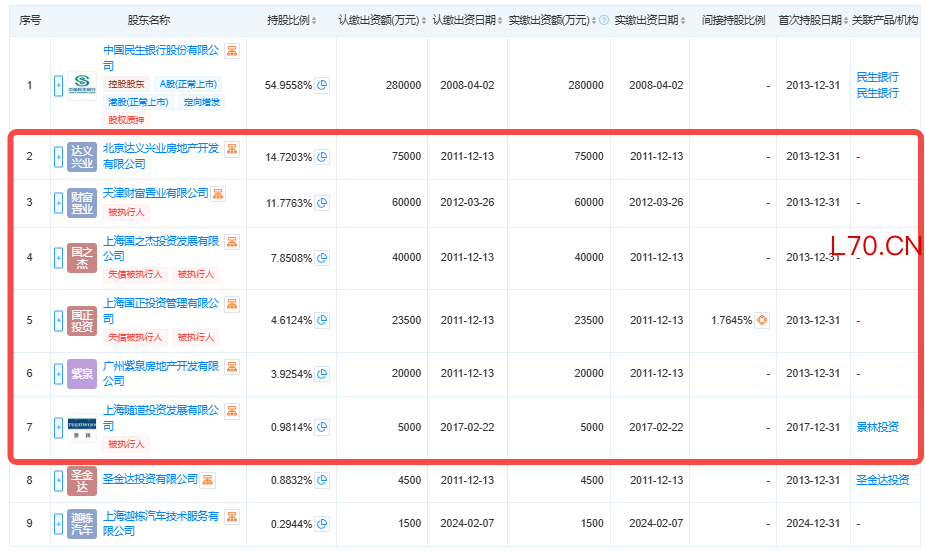This screenshot has height=552, width=926.
Task: Open 上海迦栋汽车技术服务有限公司 company link
Action: point(161,524)
